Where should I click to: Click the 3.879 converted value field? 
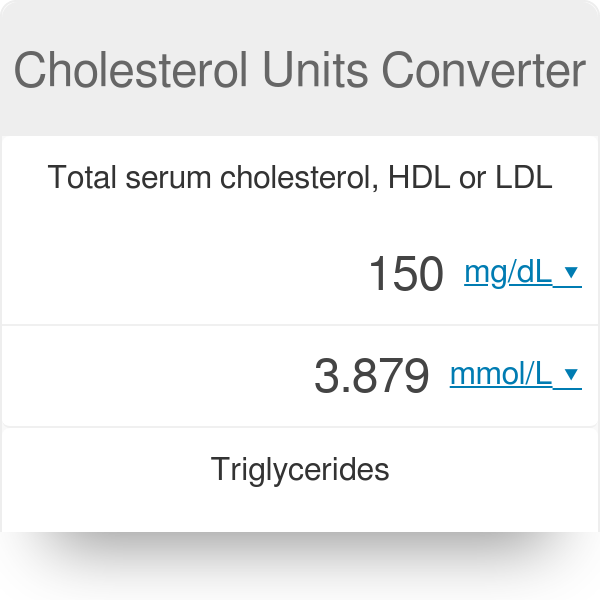coord(371,376)
